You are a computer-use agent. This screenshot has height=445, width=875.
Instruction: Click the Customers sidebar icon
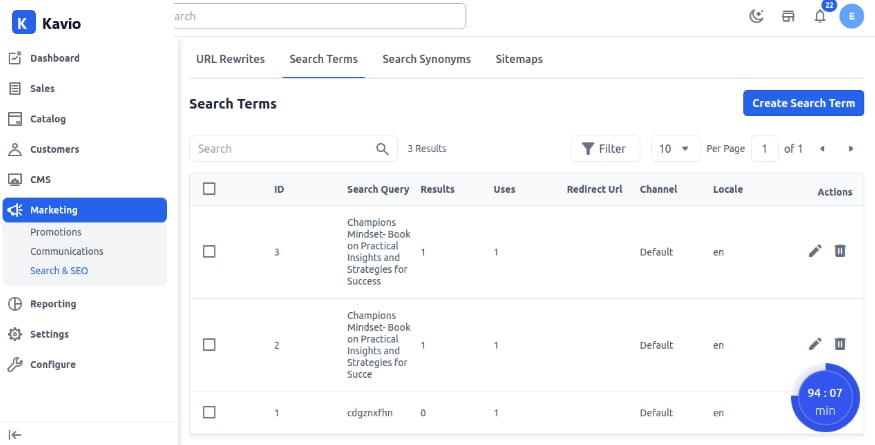15,149
